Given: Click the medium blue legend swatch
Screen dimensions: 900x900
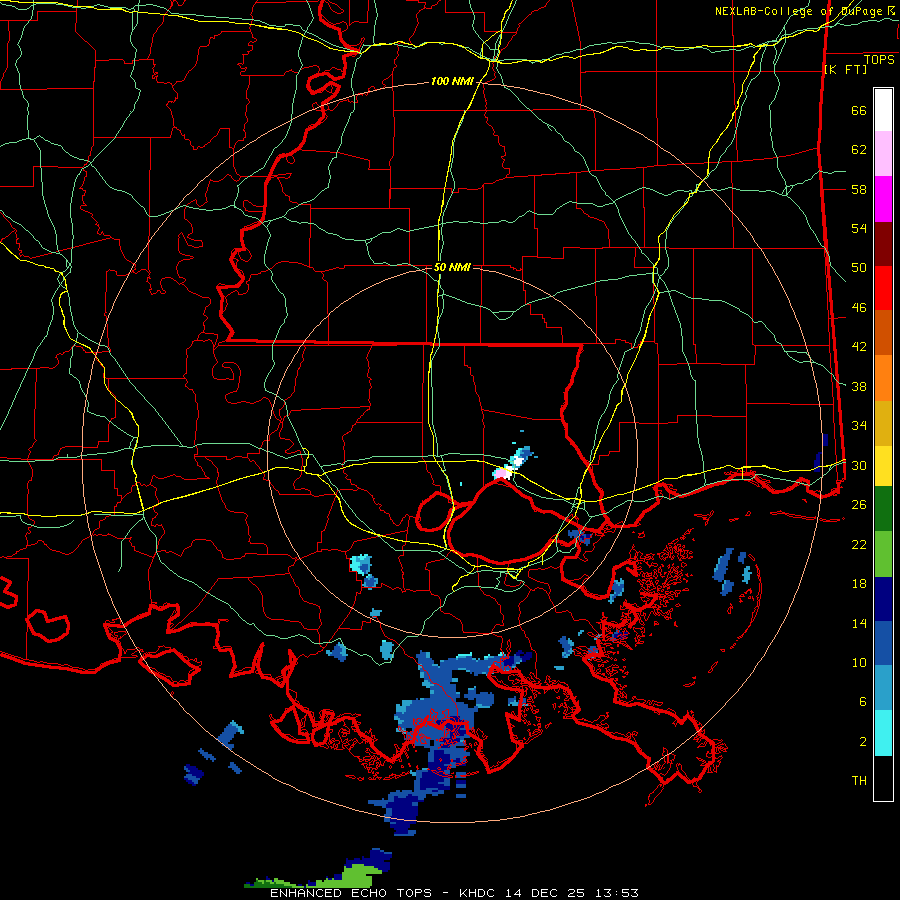Looking at the screenshot, I should coord(883,644).
